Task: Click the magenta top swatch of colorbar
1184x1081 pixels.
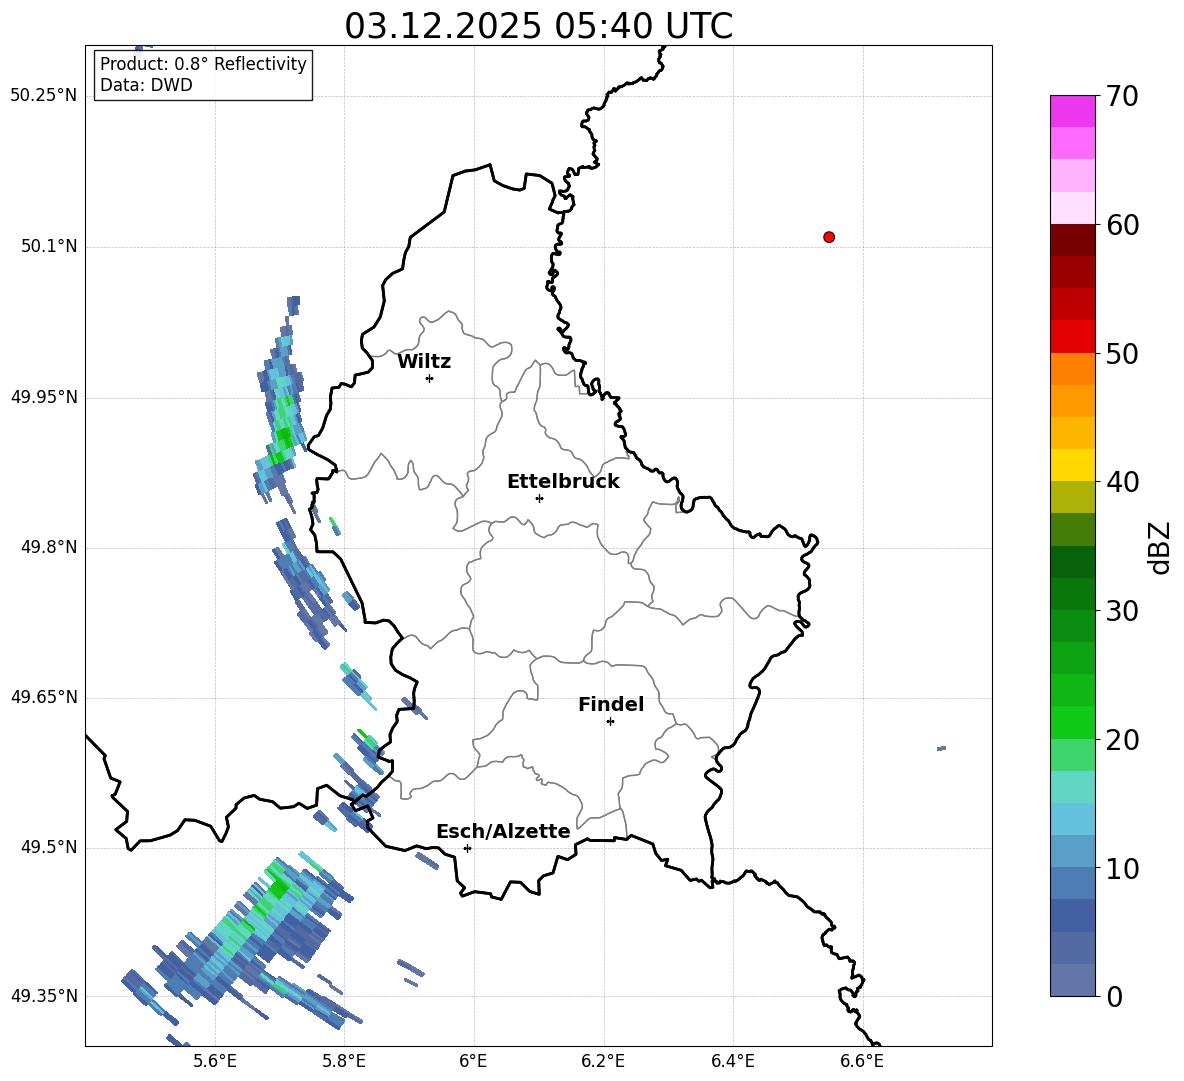Action: (x=1072, y=111)
